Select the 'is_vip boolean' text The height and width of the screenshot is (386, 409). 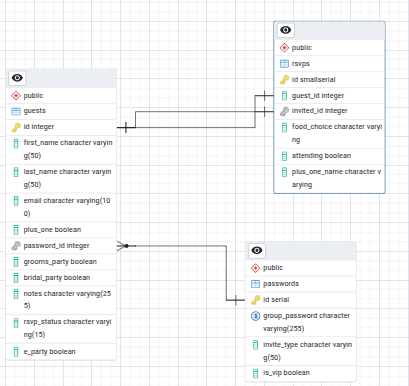tap(286, 373)
